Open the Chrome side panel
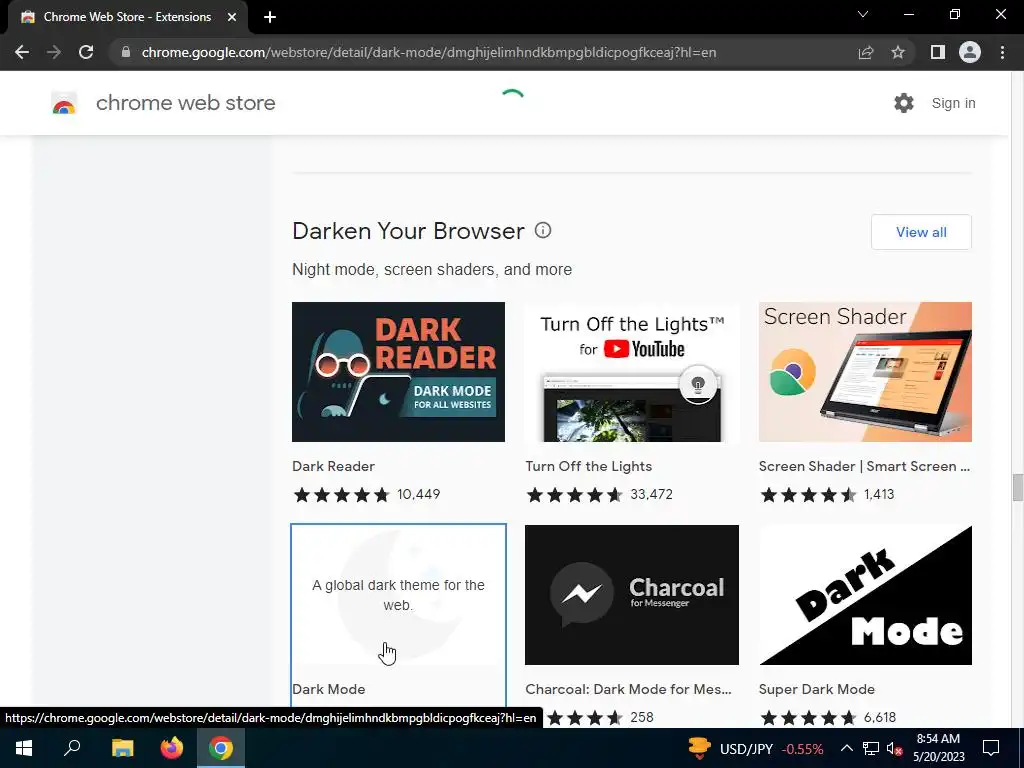The width and height of the screenshot is (1024, 768). pyautogui.click(x=938, y=52)
